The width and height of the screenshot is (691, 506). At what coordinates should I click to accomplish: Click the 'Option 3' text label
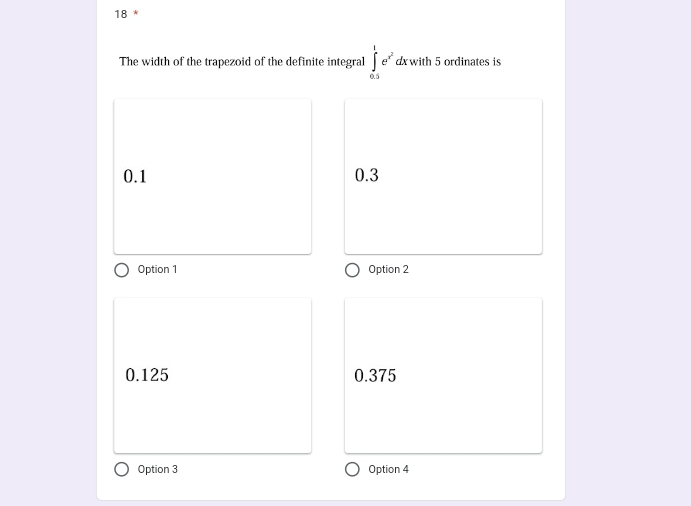click(x=157, y=469)
